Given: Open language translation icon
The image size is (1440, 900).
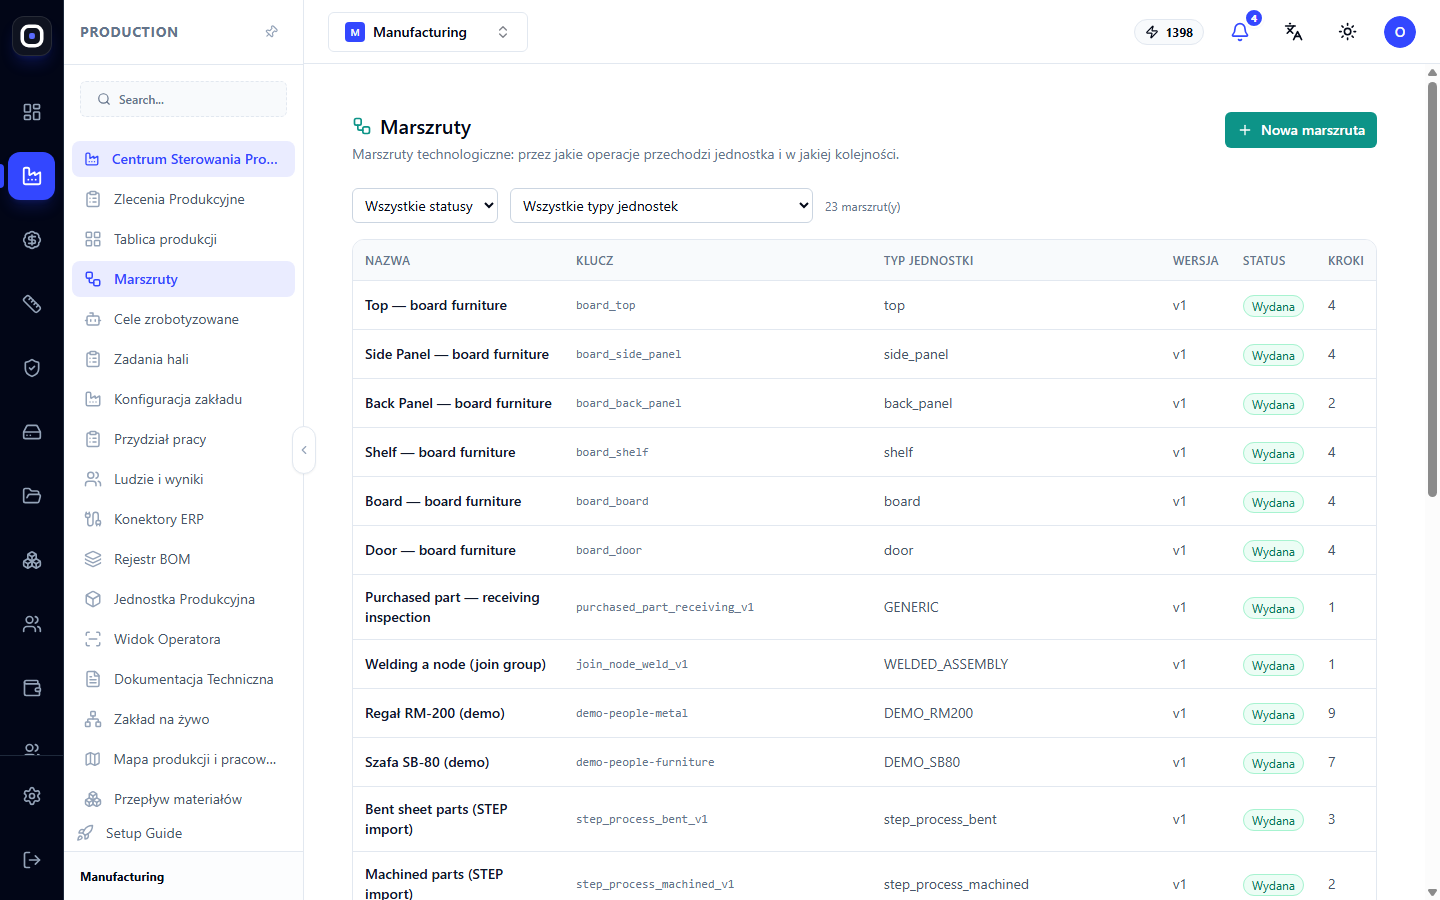Looking at the screenshot, I should (1294, 32).
